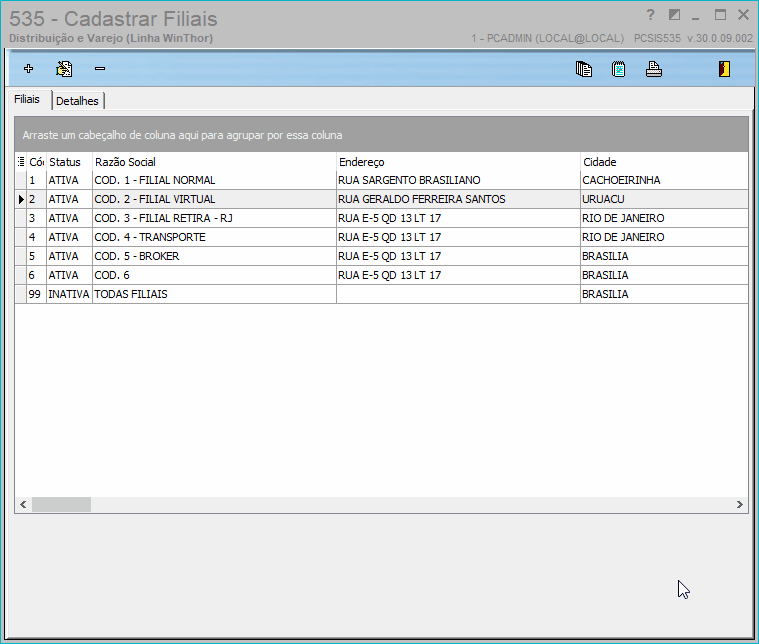Click BRASILIA in the TODAS FILIAIS row

664,294
